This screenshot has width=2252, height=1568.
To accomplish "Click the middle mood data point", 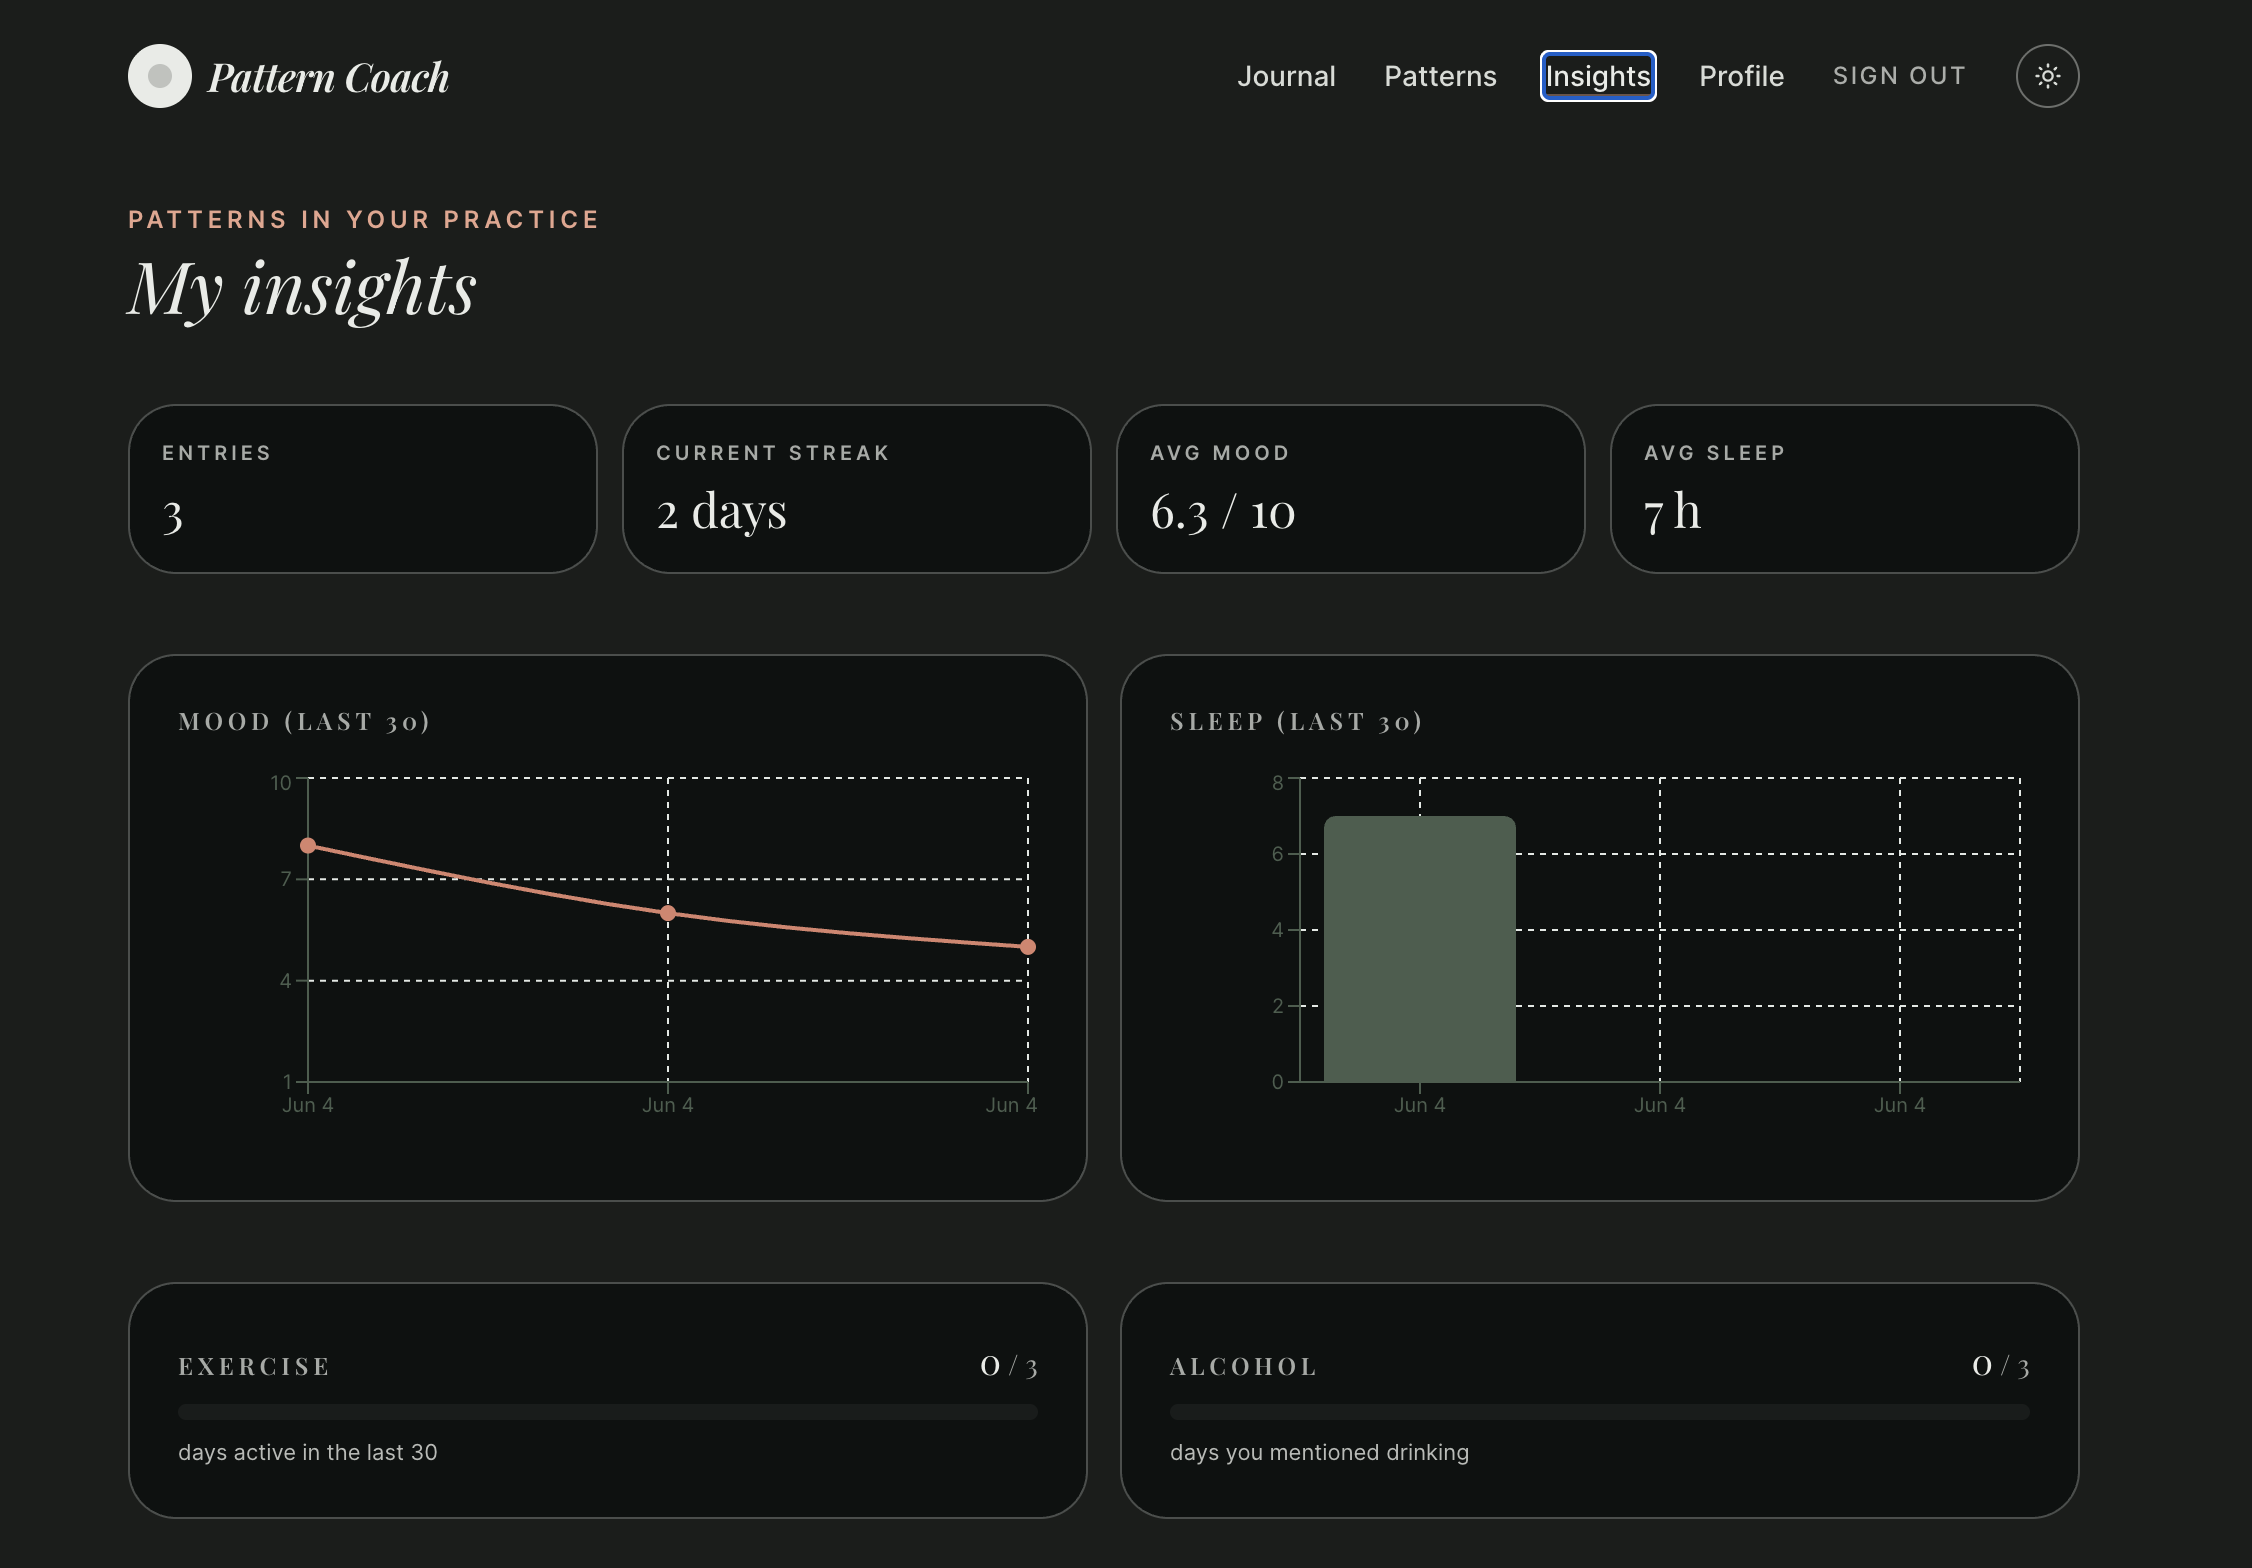I will click(668, 913).
